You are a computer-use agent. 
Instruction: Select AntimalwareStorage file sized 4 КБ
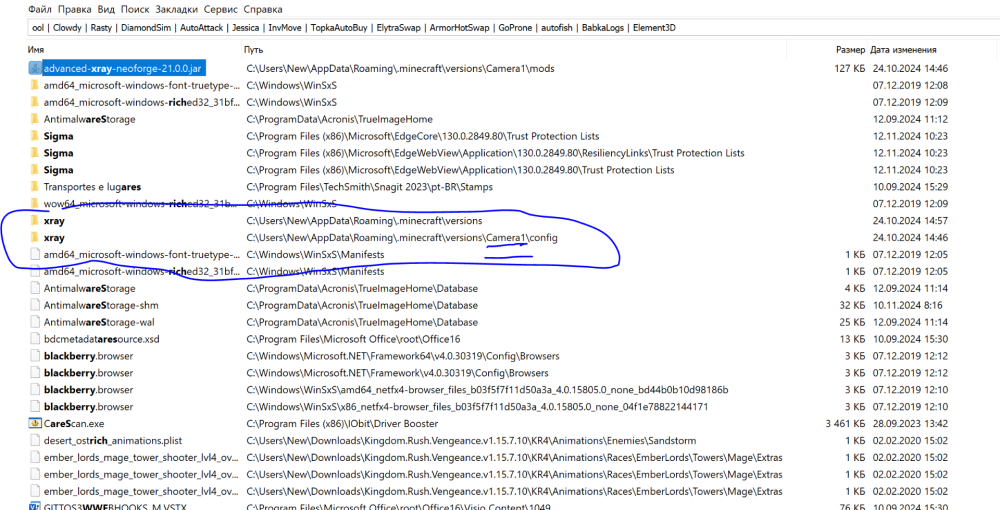pos(89,288)
